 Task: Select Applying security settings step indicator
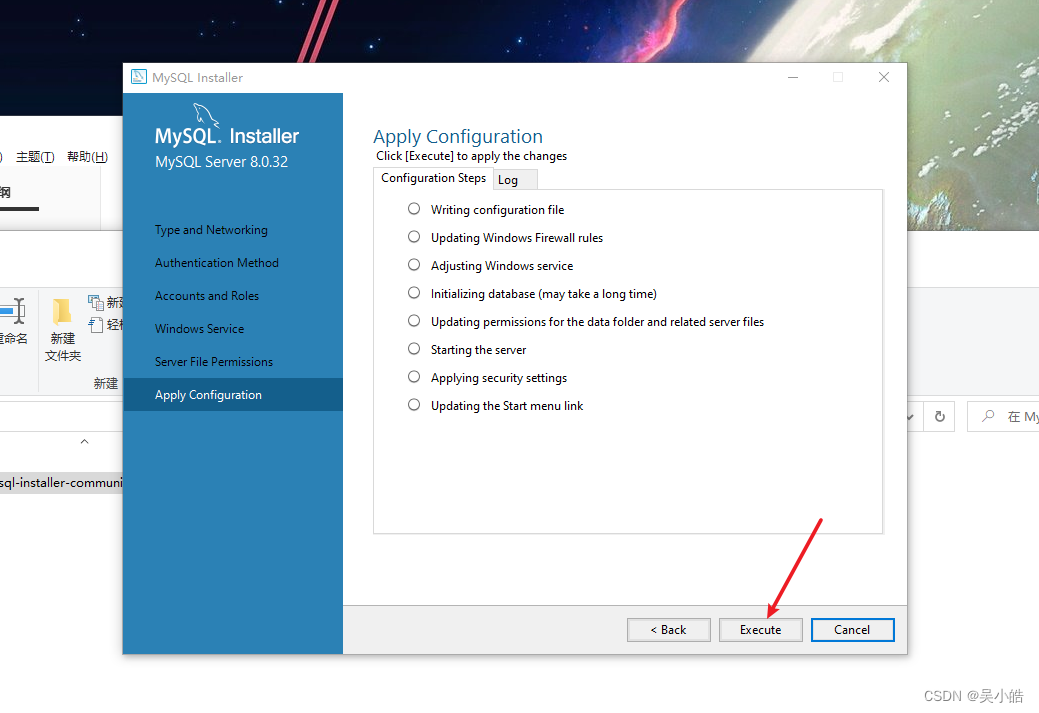pos(413,376)
